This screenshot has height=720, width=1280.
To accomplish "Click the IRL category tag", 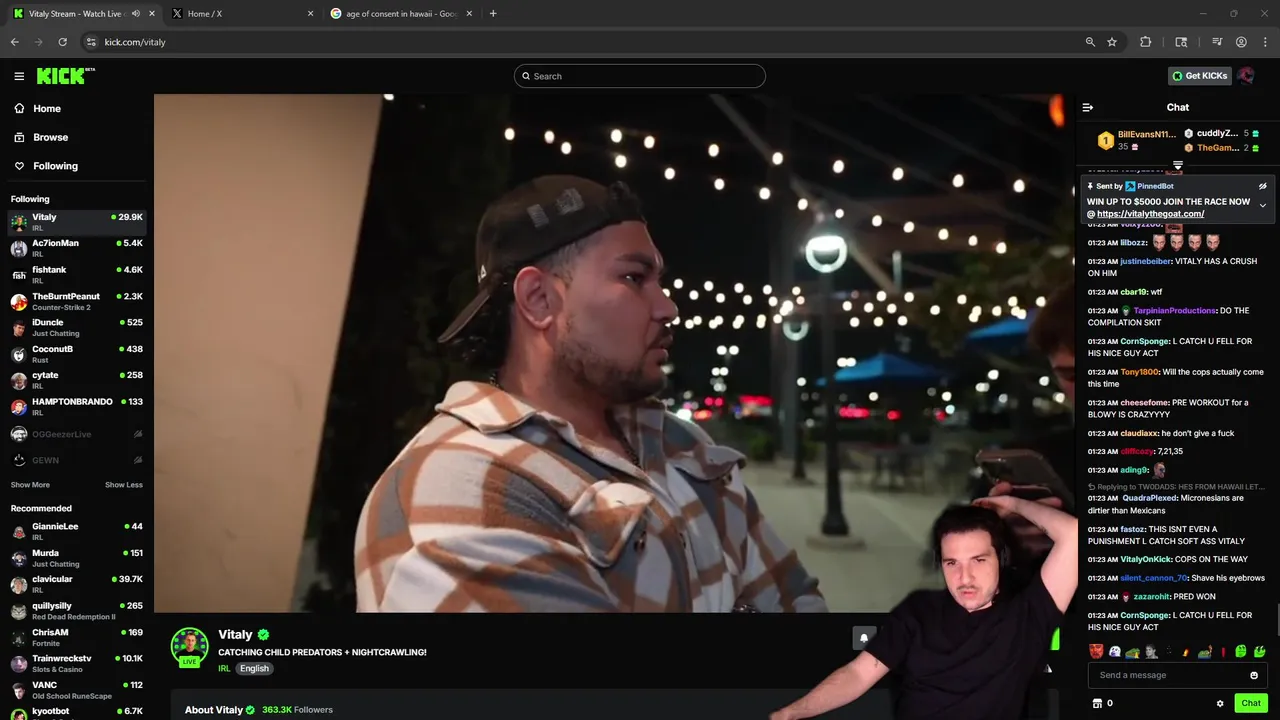I will (x=224, y=668).
